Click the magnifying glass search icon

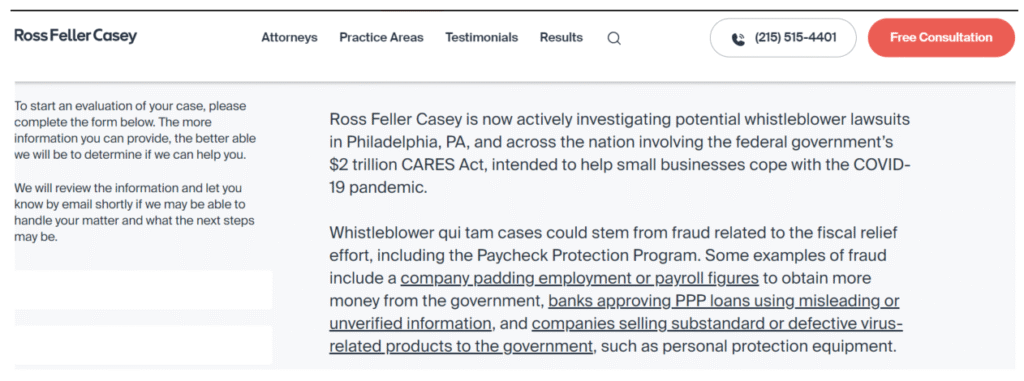click(x=614, y=38)
